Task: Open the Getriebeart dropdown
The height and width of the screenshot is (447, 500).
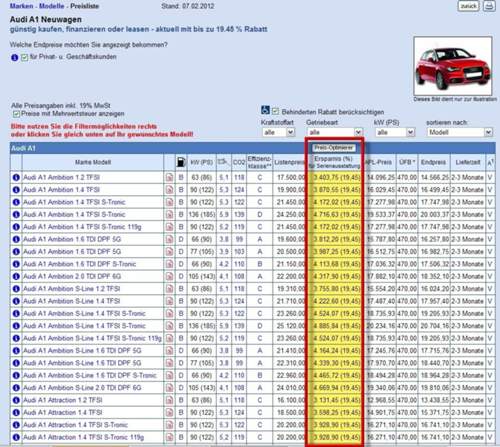Action: click(334, 132)
